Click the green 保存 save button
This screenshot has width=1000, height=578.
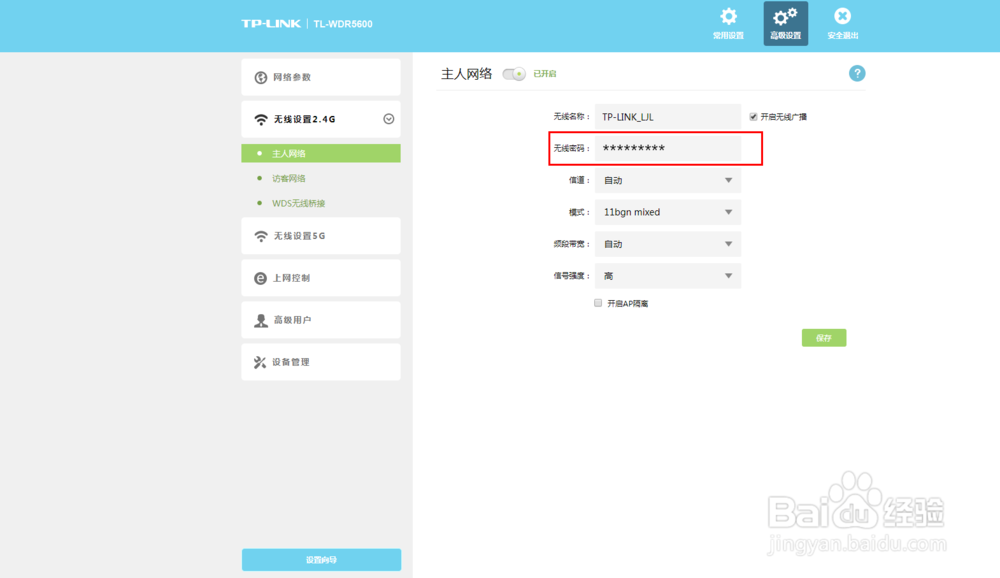point(823,337)
